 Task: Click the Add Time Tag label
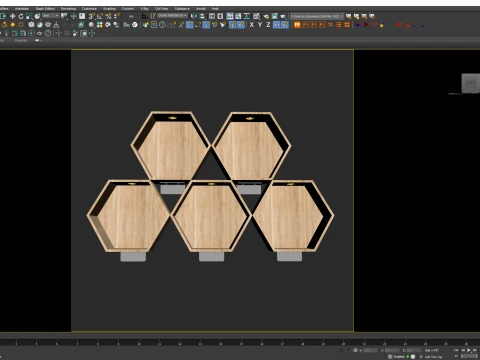[433, 357]
